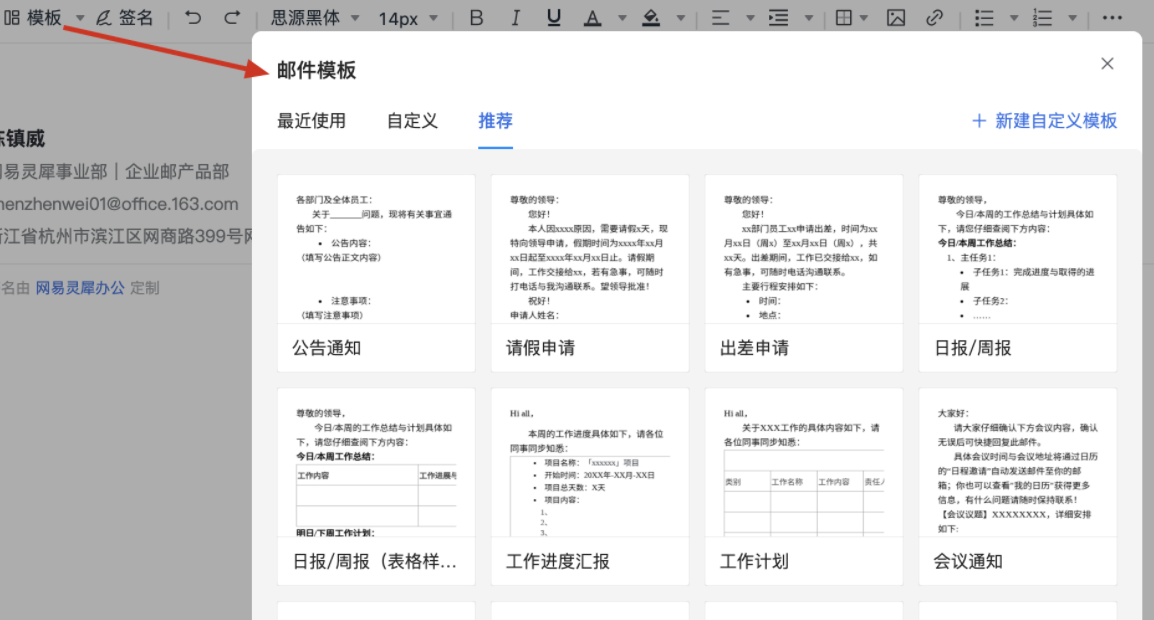Apply bold formatting with the B icon
The width and height of the screenshot is (1154, 620).
pyautogui.click(x=476, y=17)
